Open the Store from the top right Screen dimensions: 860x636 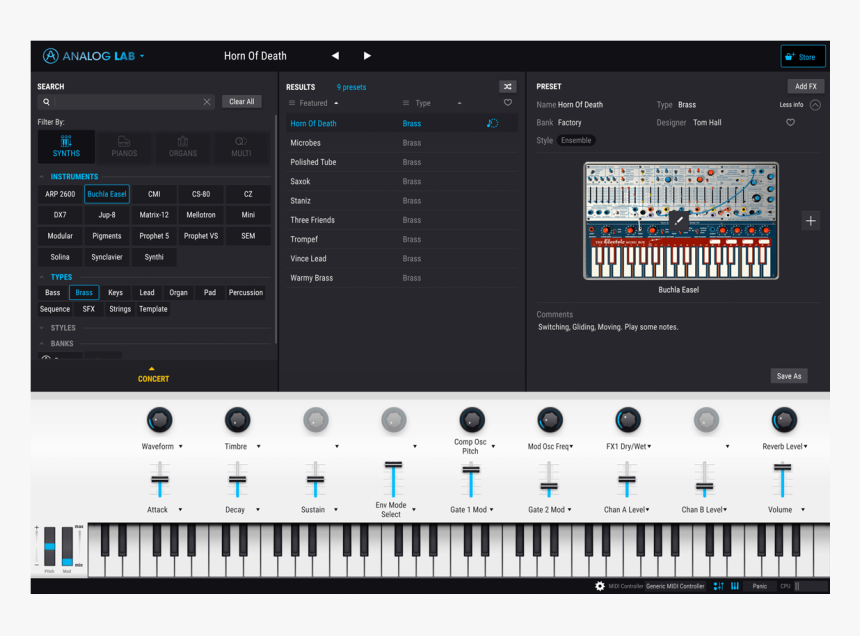tap(802, 56)
